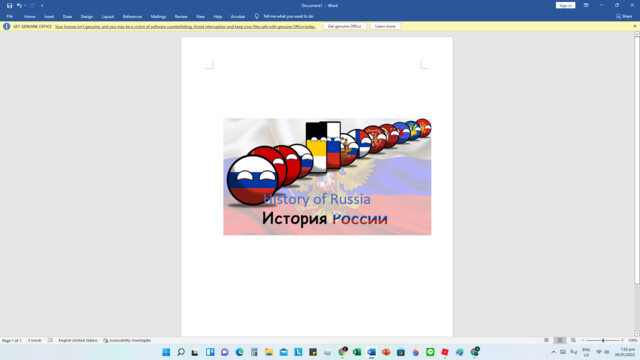Image resolution: width=640 pixels, height=360 pixels.
Task: Switch to Print Layout view
Action: coord(560,340)
